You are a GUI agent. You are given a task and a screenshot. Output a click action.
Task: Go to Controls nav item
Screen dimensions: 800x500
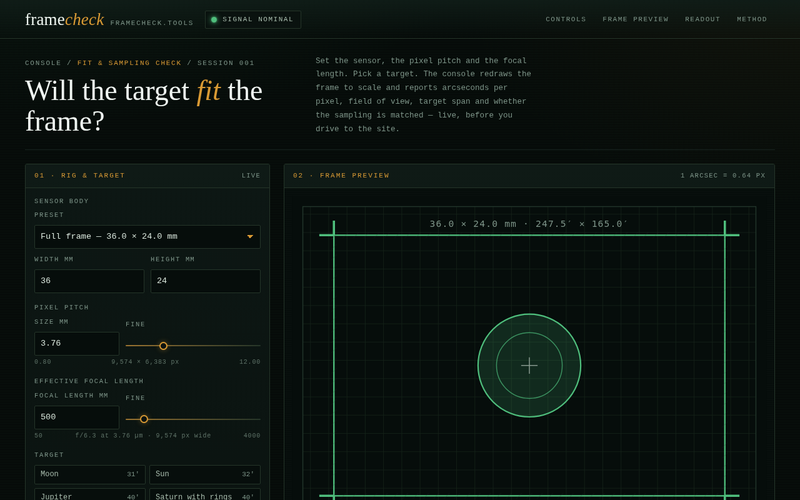(x=565, y=19)
